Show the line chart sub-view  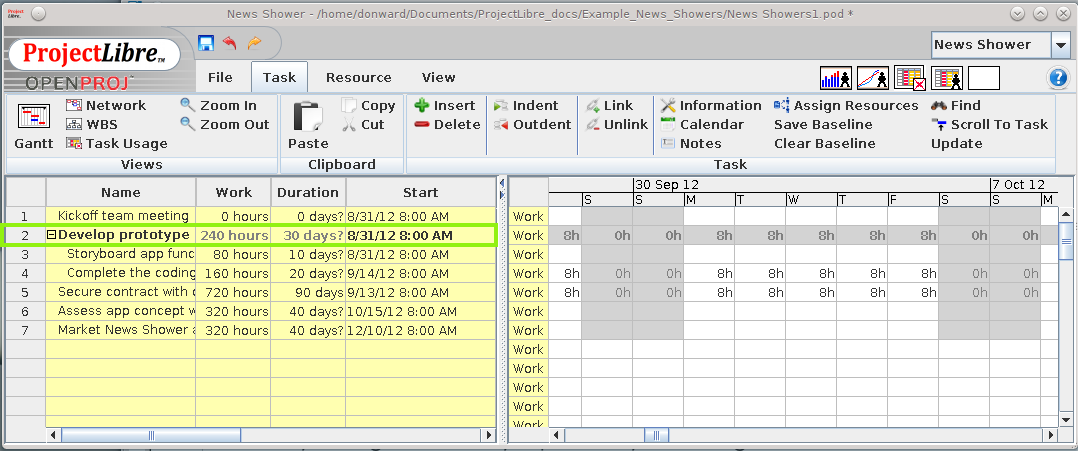click(873, 78)
